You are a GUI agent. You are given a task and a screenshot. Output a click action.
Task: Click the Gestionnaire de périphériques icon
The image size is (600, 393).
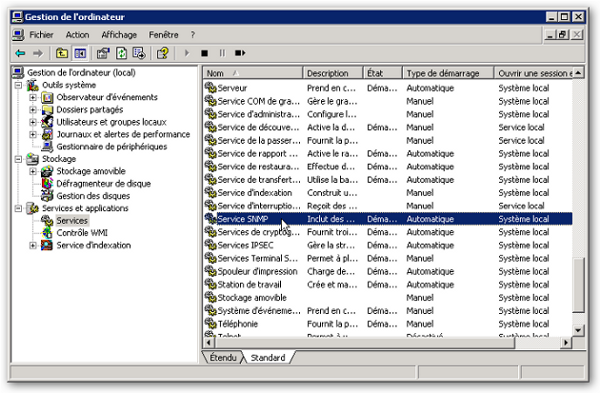point(47,146)
